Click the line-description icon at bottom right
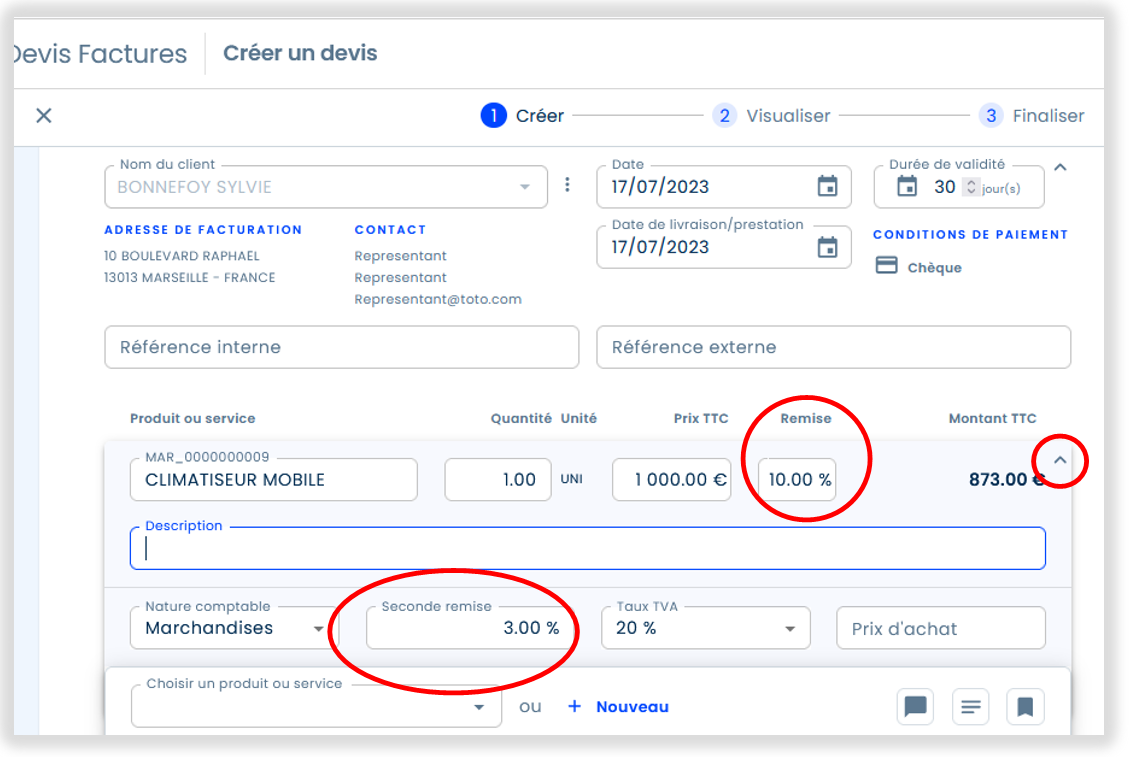 (x=970, y=706)
